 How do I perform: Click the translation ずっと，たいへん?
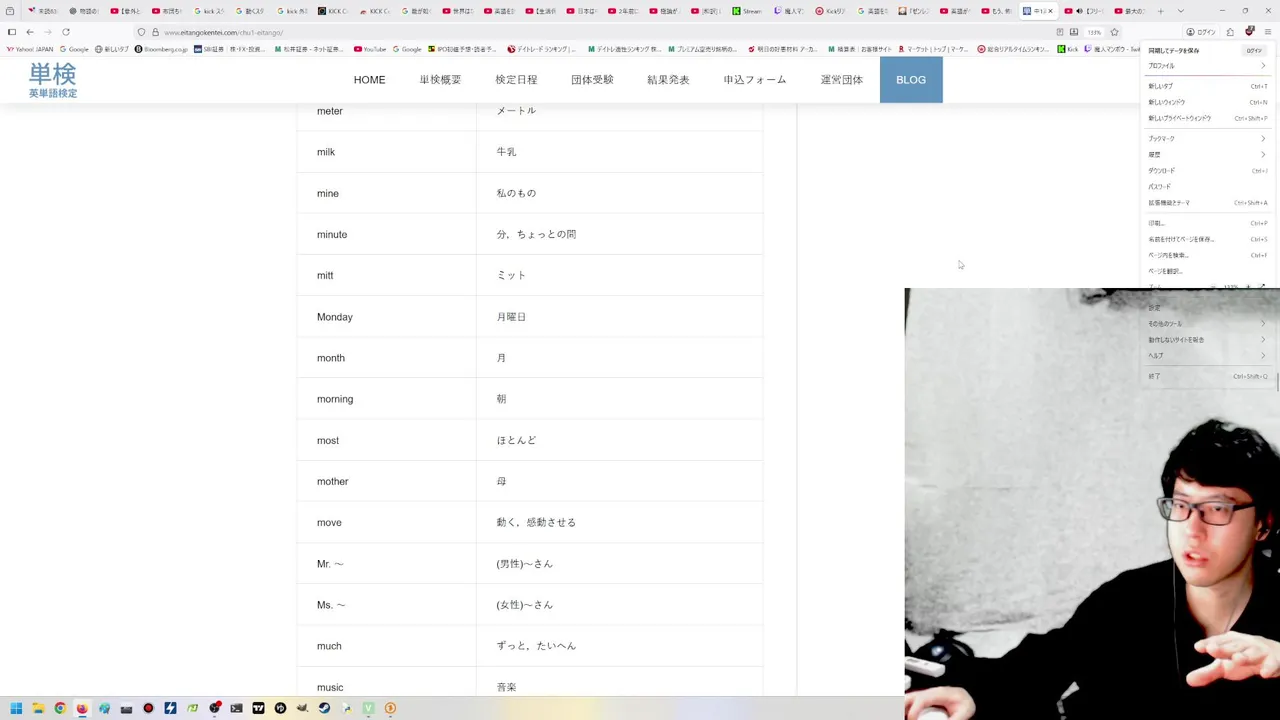pos(536,646)
